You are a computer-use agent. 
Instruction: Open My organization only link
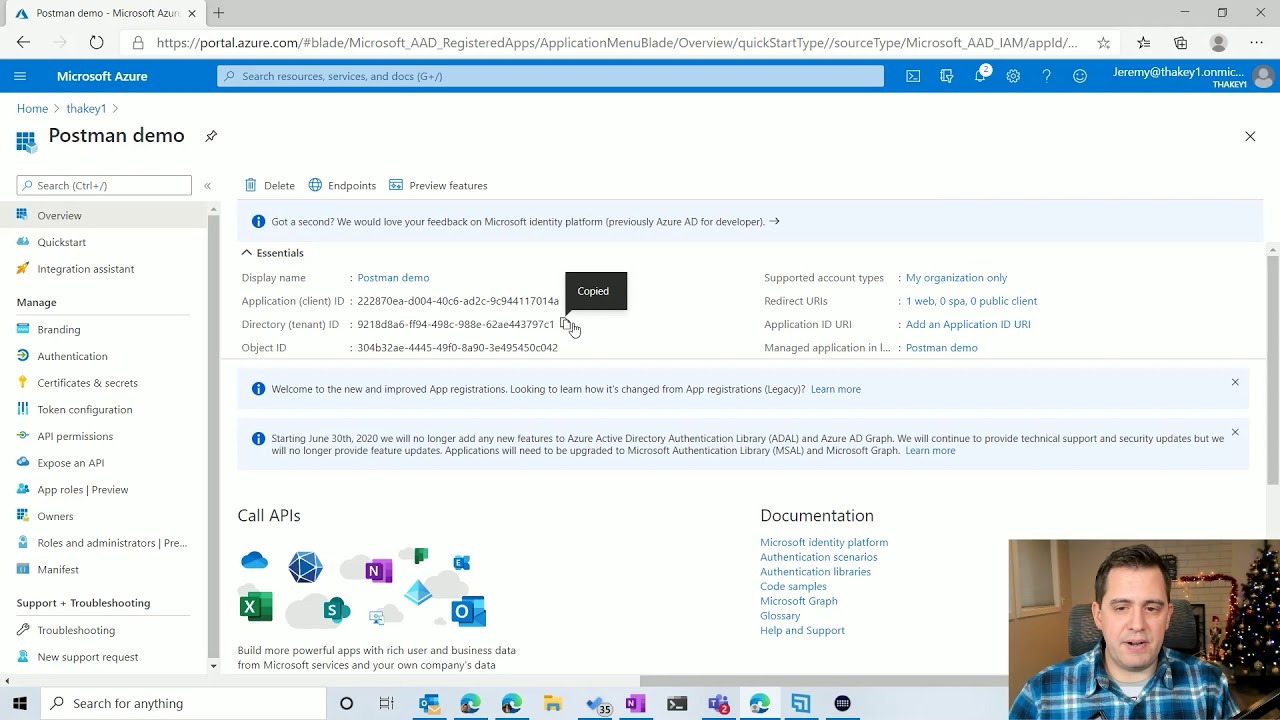point(956,278)
